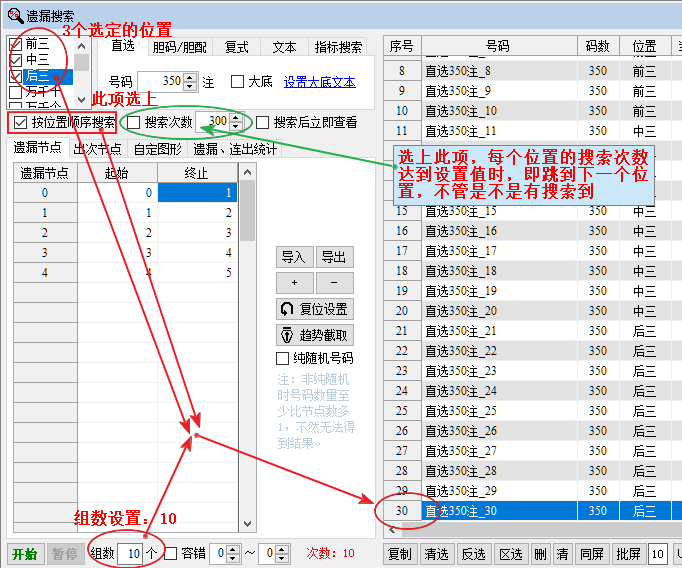Click the 复位设置 reset button
The image size is (682, 568).
click(314, 309)
